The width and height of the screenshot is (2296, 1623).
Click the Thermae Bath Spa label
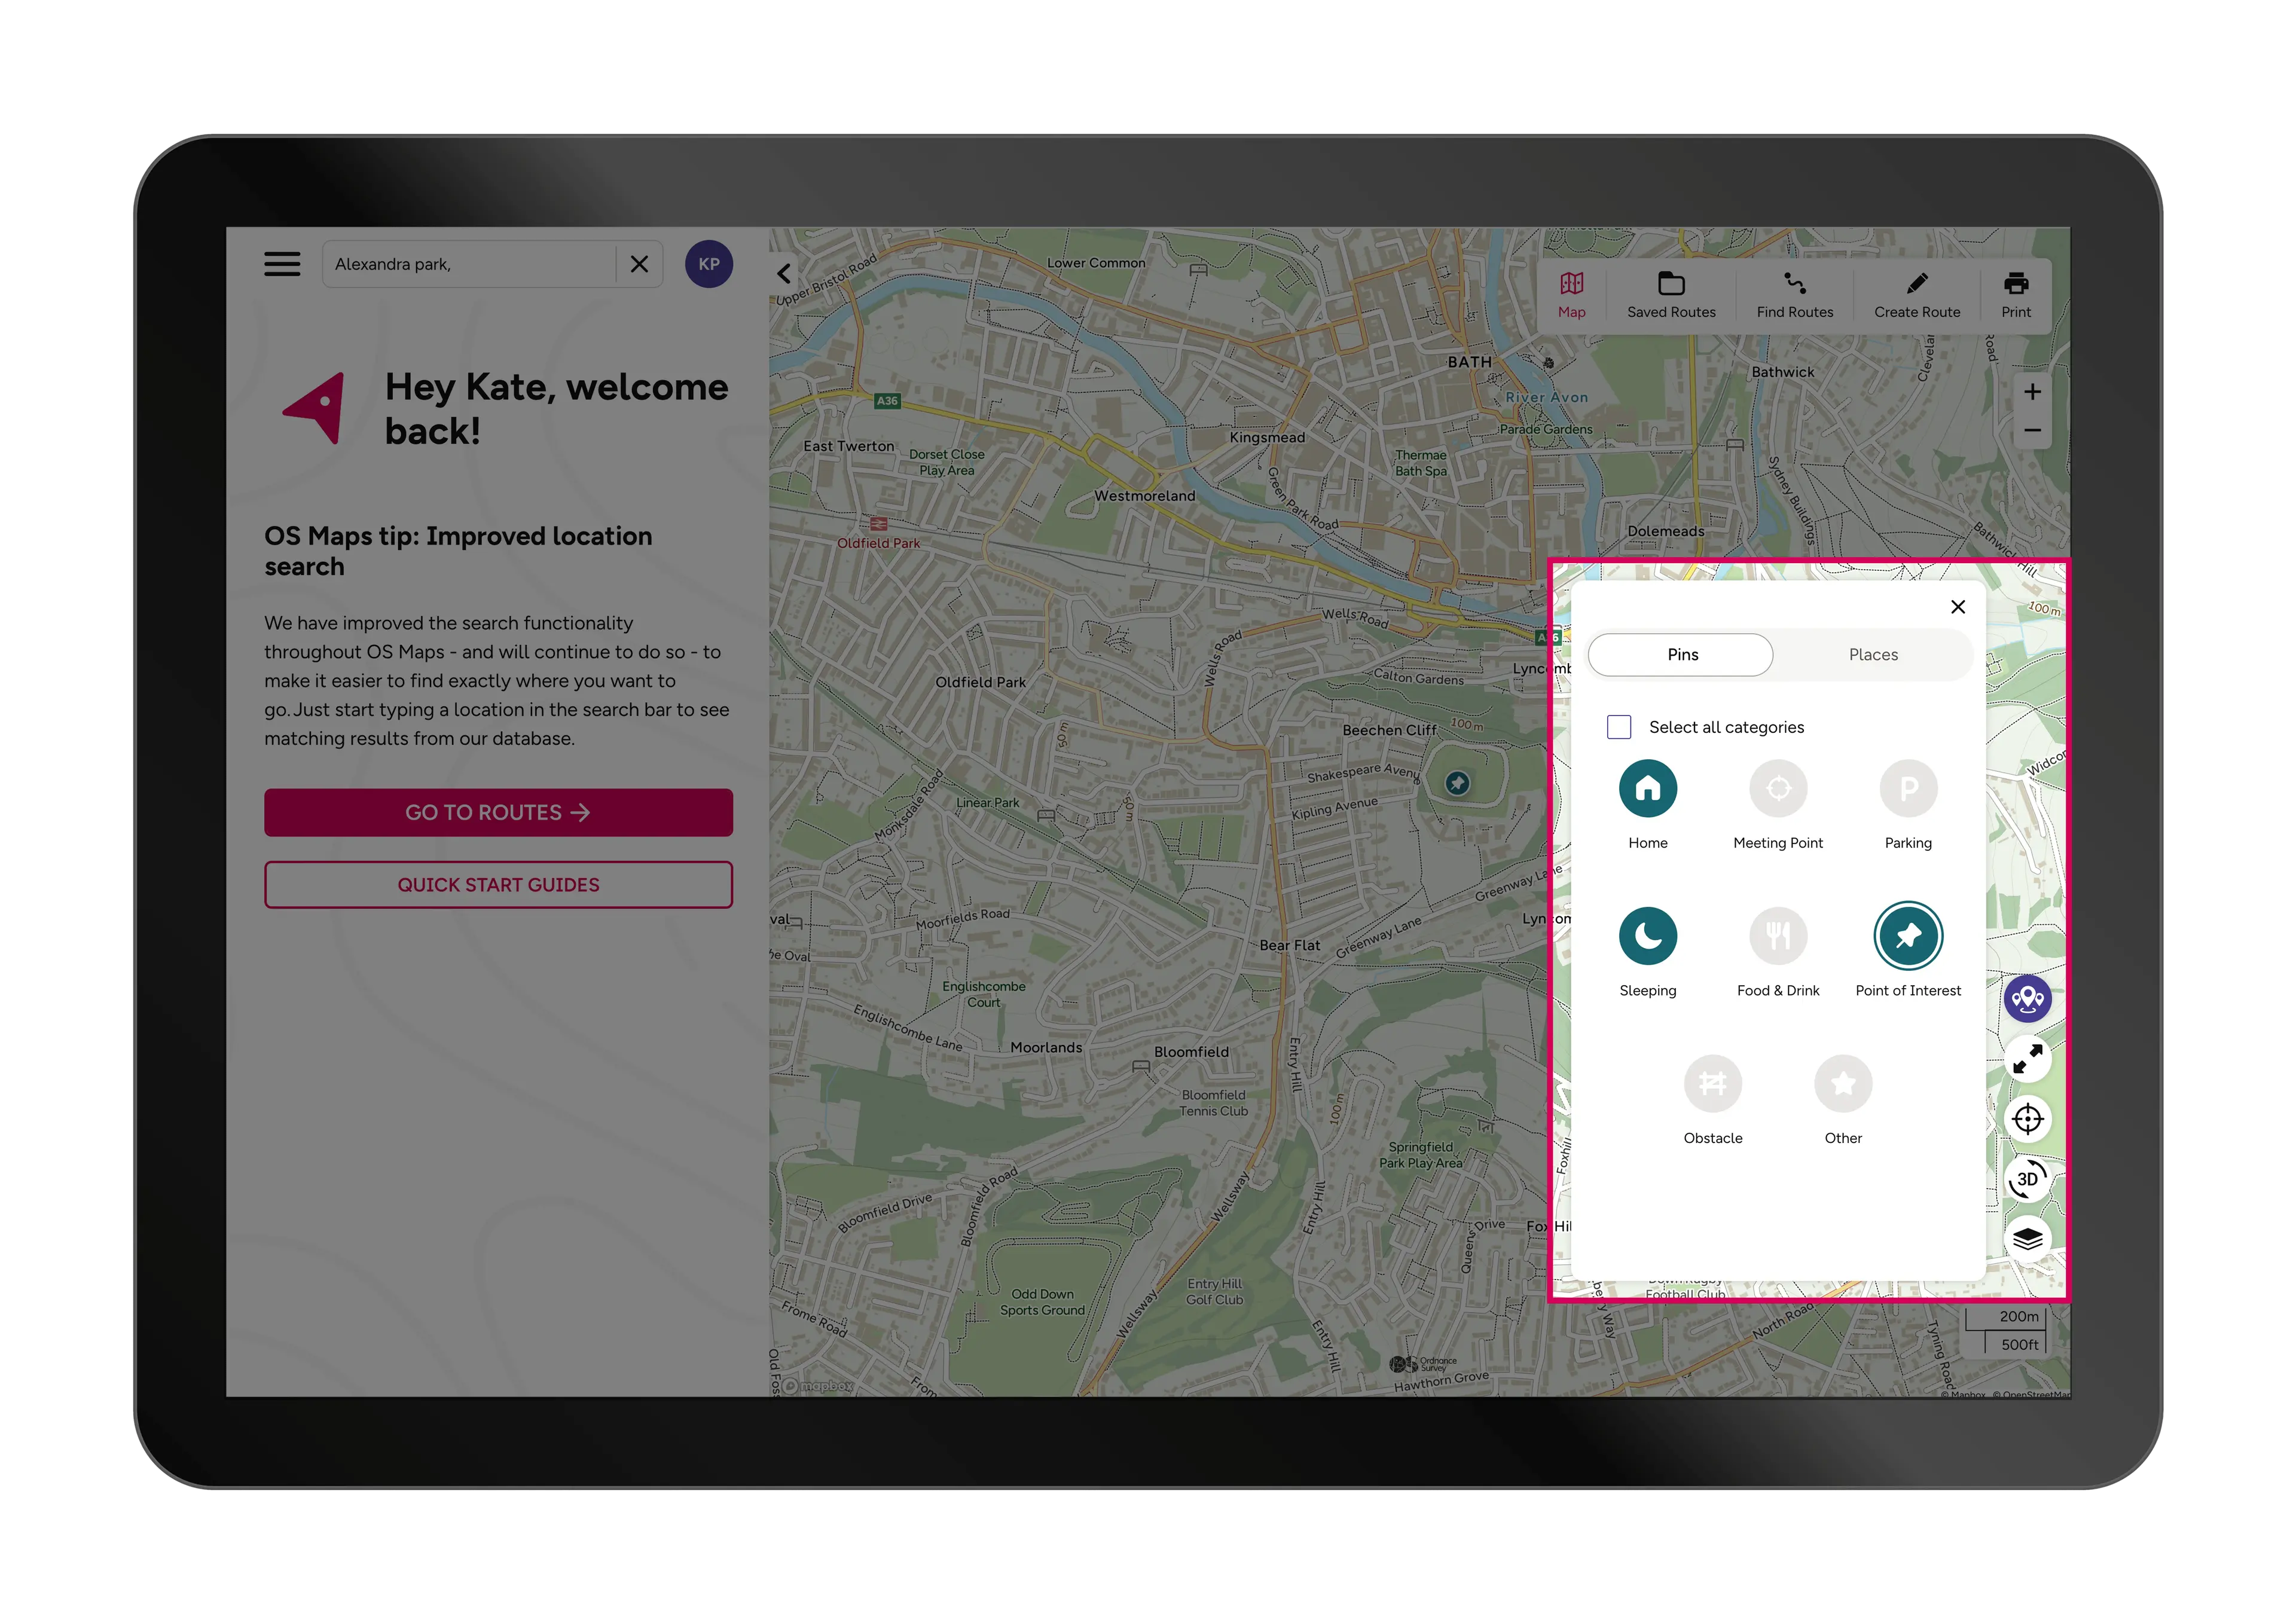pos(1420,463)
